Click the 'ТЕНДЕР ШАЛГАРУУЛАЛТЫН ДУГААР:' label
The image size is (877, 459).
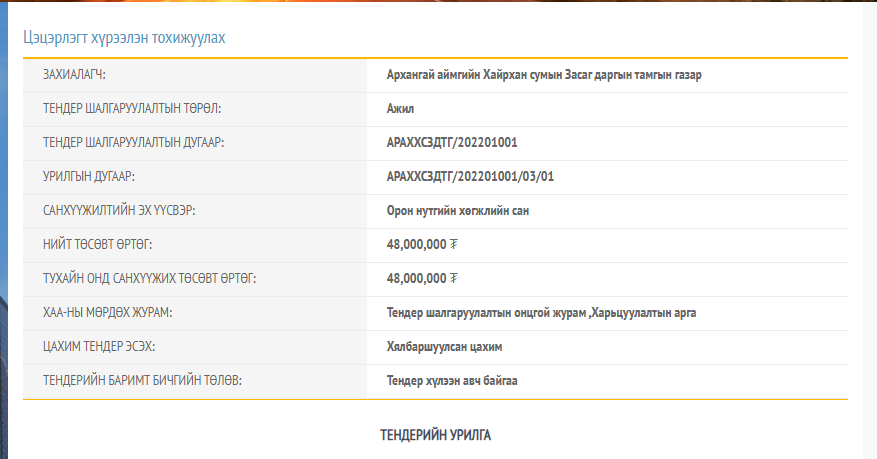coord(133,143)
